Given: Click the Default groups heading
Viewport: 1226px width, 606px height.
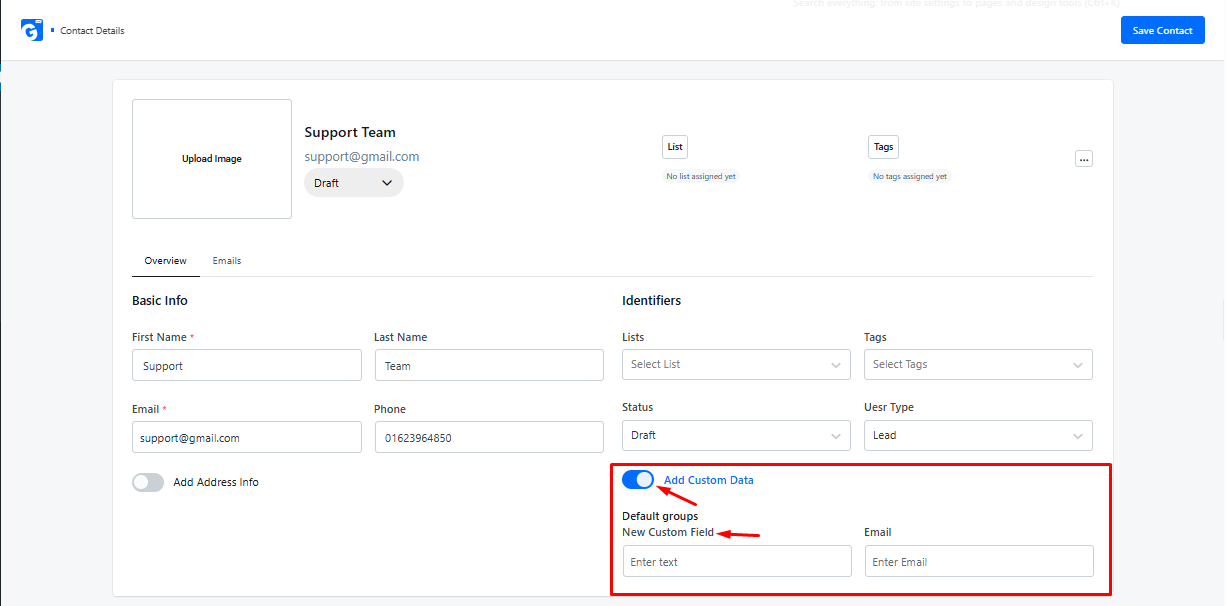Looking at the screenshot, I should 660,516.
